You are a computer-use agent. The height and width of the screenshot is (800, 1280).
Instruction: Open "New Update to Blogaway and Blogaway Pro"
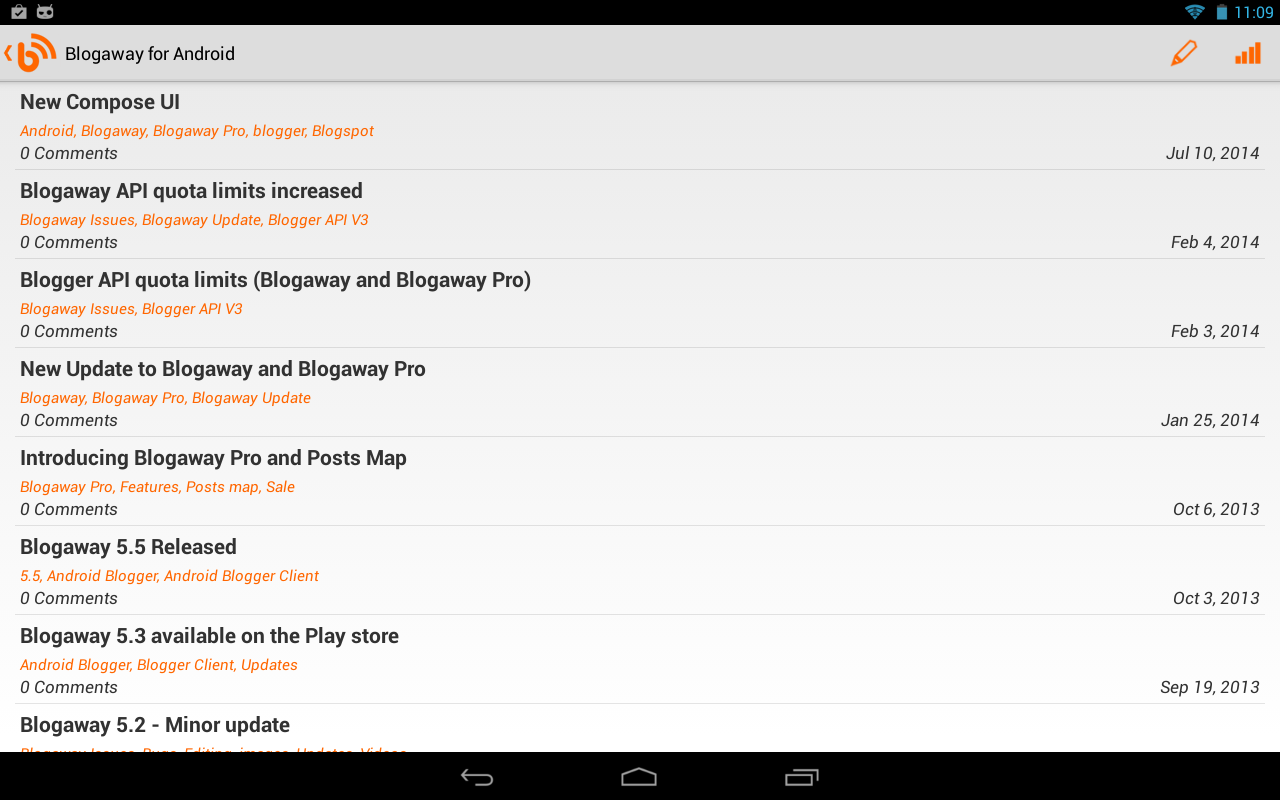[640, 393]
